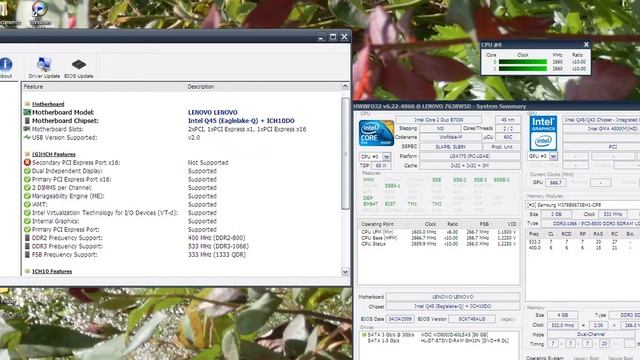Image resolution: width=640 pixels, height=360 pixels.
Task: Click the Intel Graphics logo
Action: (x=543, y=133)
